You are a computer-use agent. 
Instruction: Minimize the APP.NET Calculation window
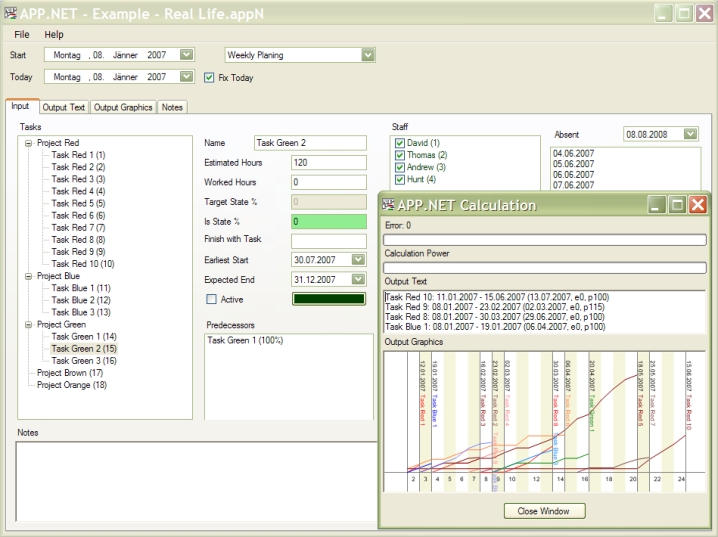656,204
